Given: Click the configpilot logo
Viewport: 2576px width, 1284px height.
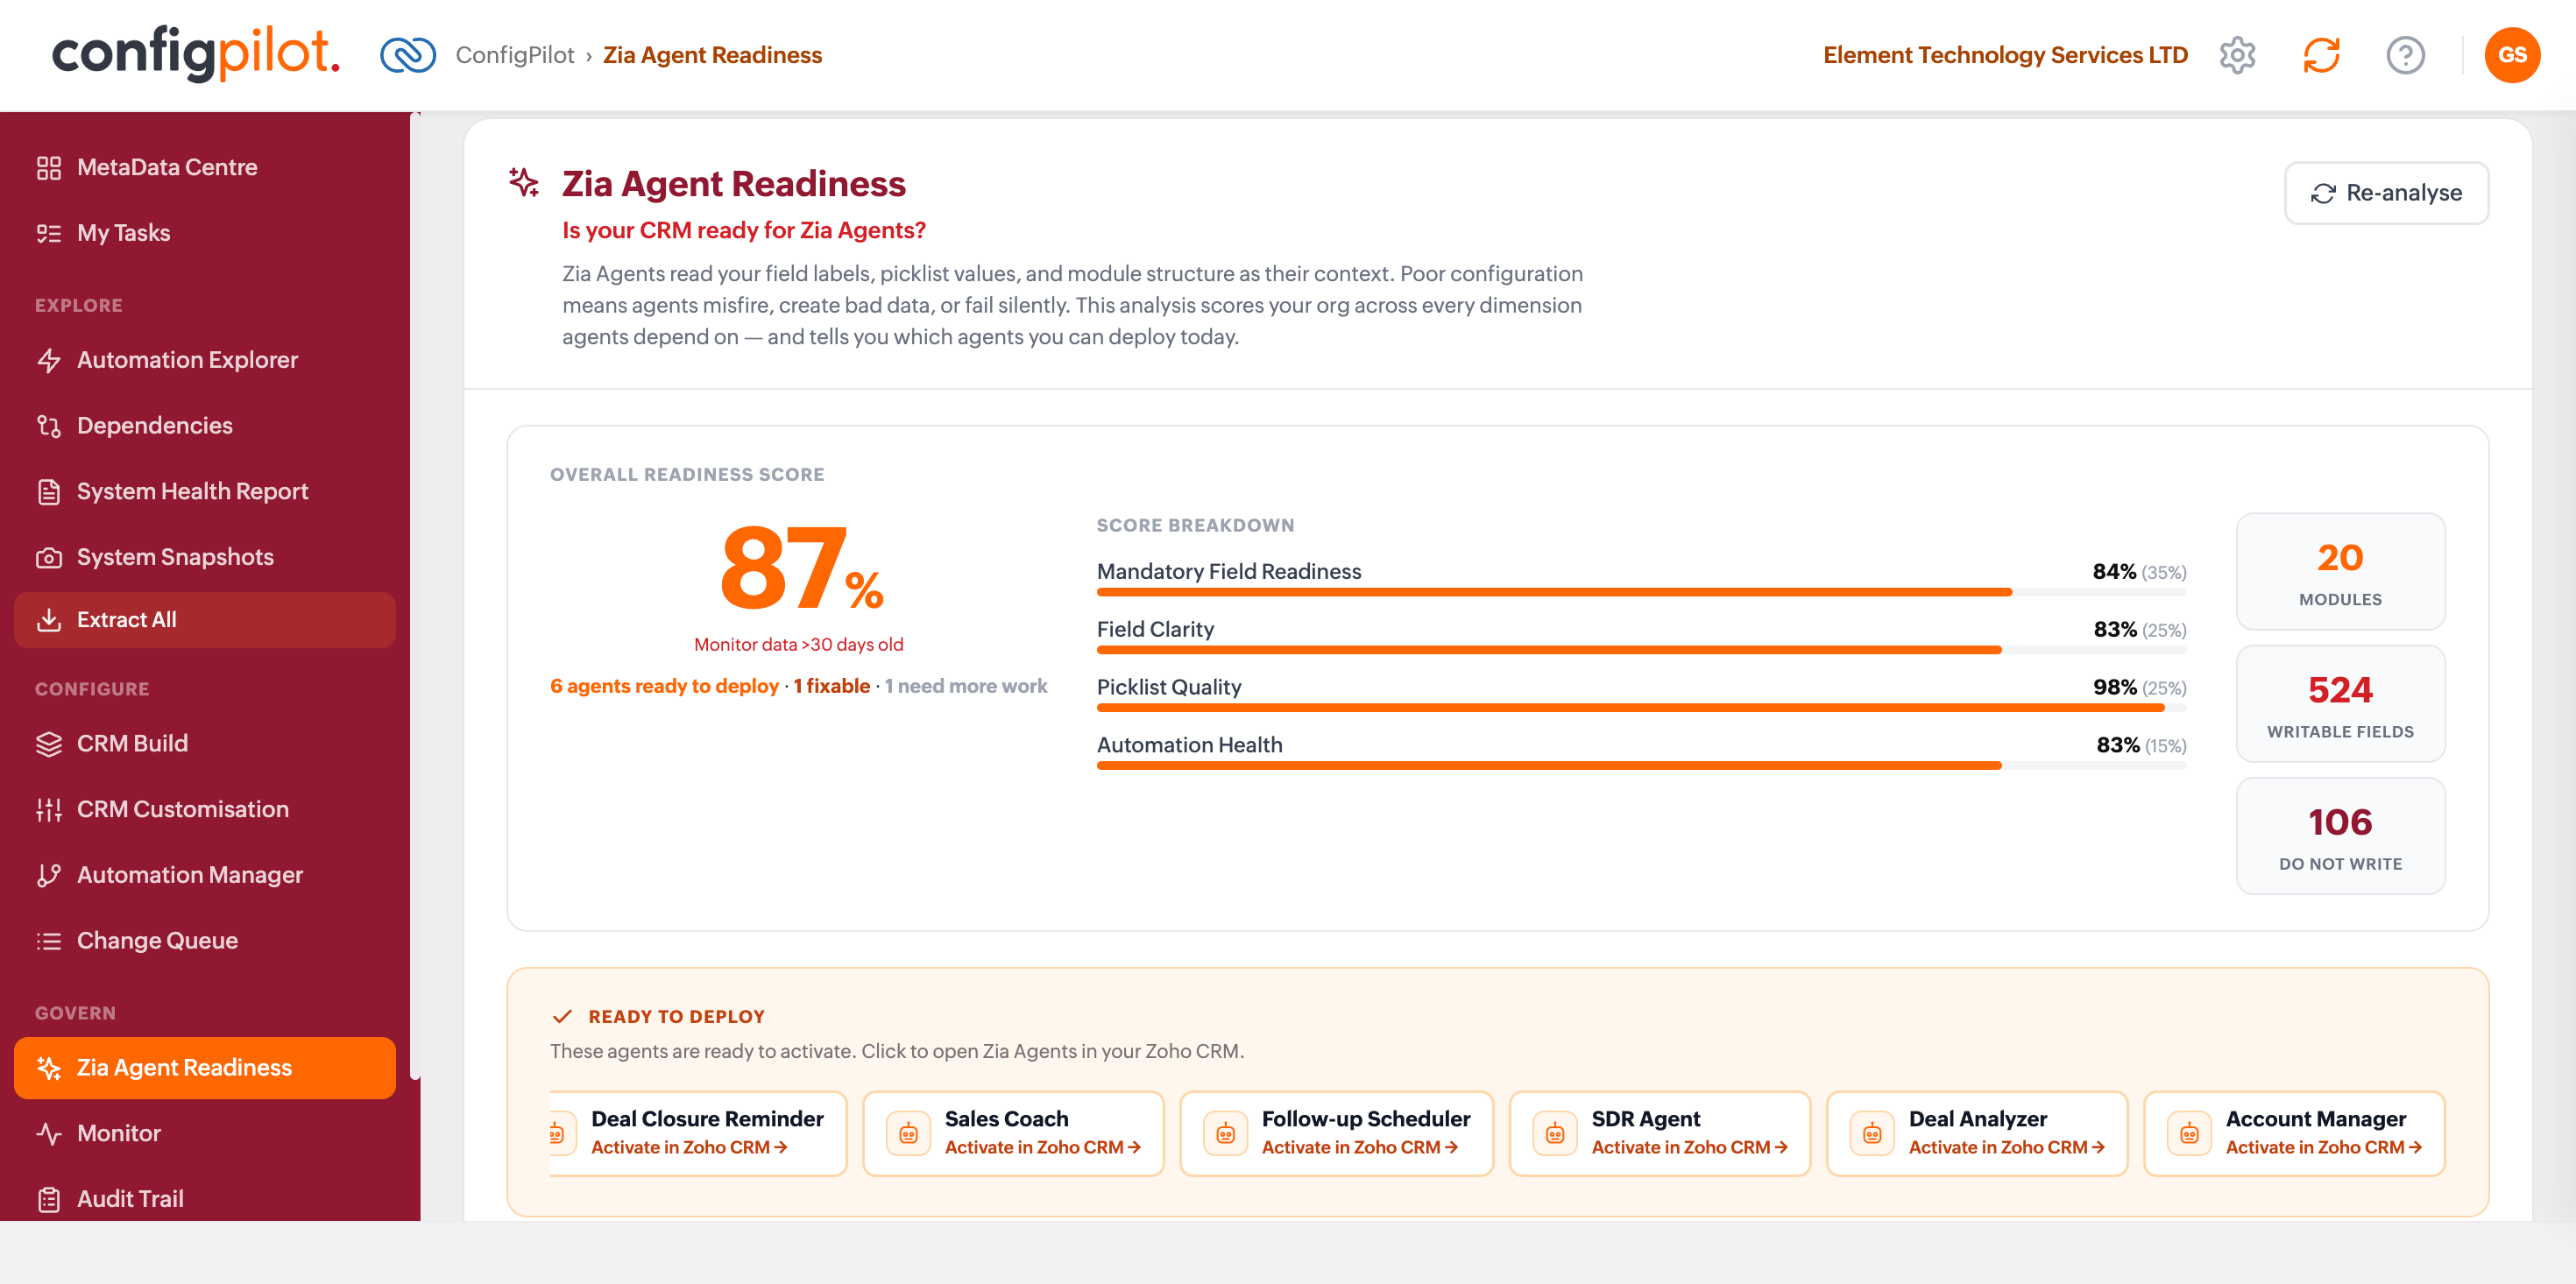Looking at the screenshot, I should tap(196, 53).
